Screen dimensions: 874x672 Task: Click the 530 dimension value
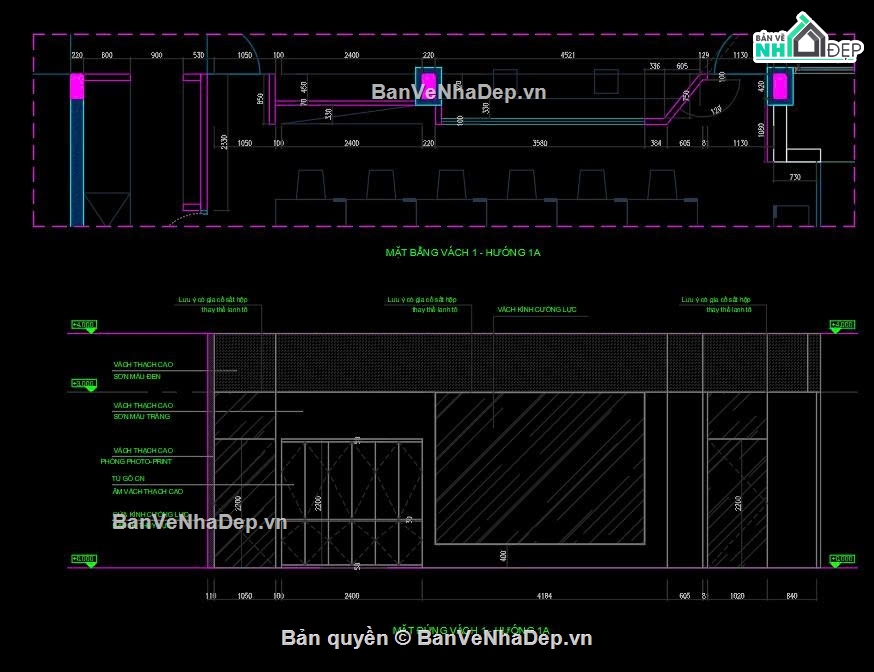(x=198, y=55)
